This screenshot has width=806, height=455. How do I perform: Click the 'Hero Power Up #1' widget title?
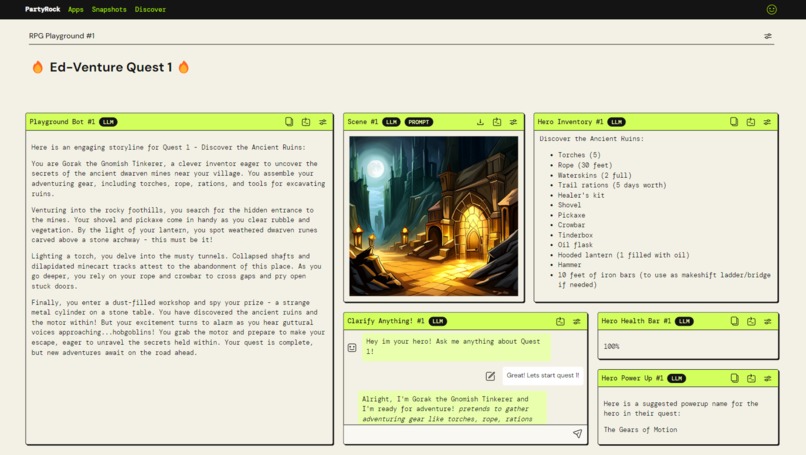(632, 378)
